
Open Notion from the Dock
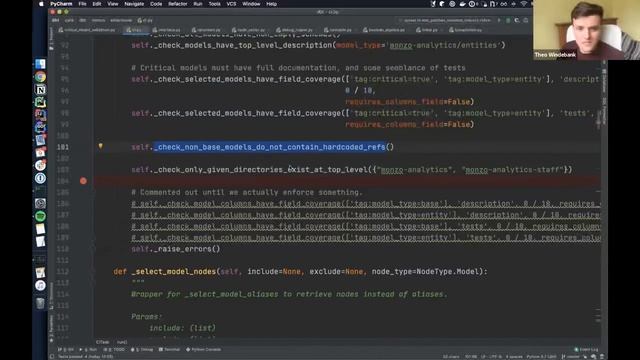point(40,89)
